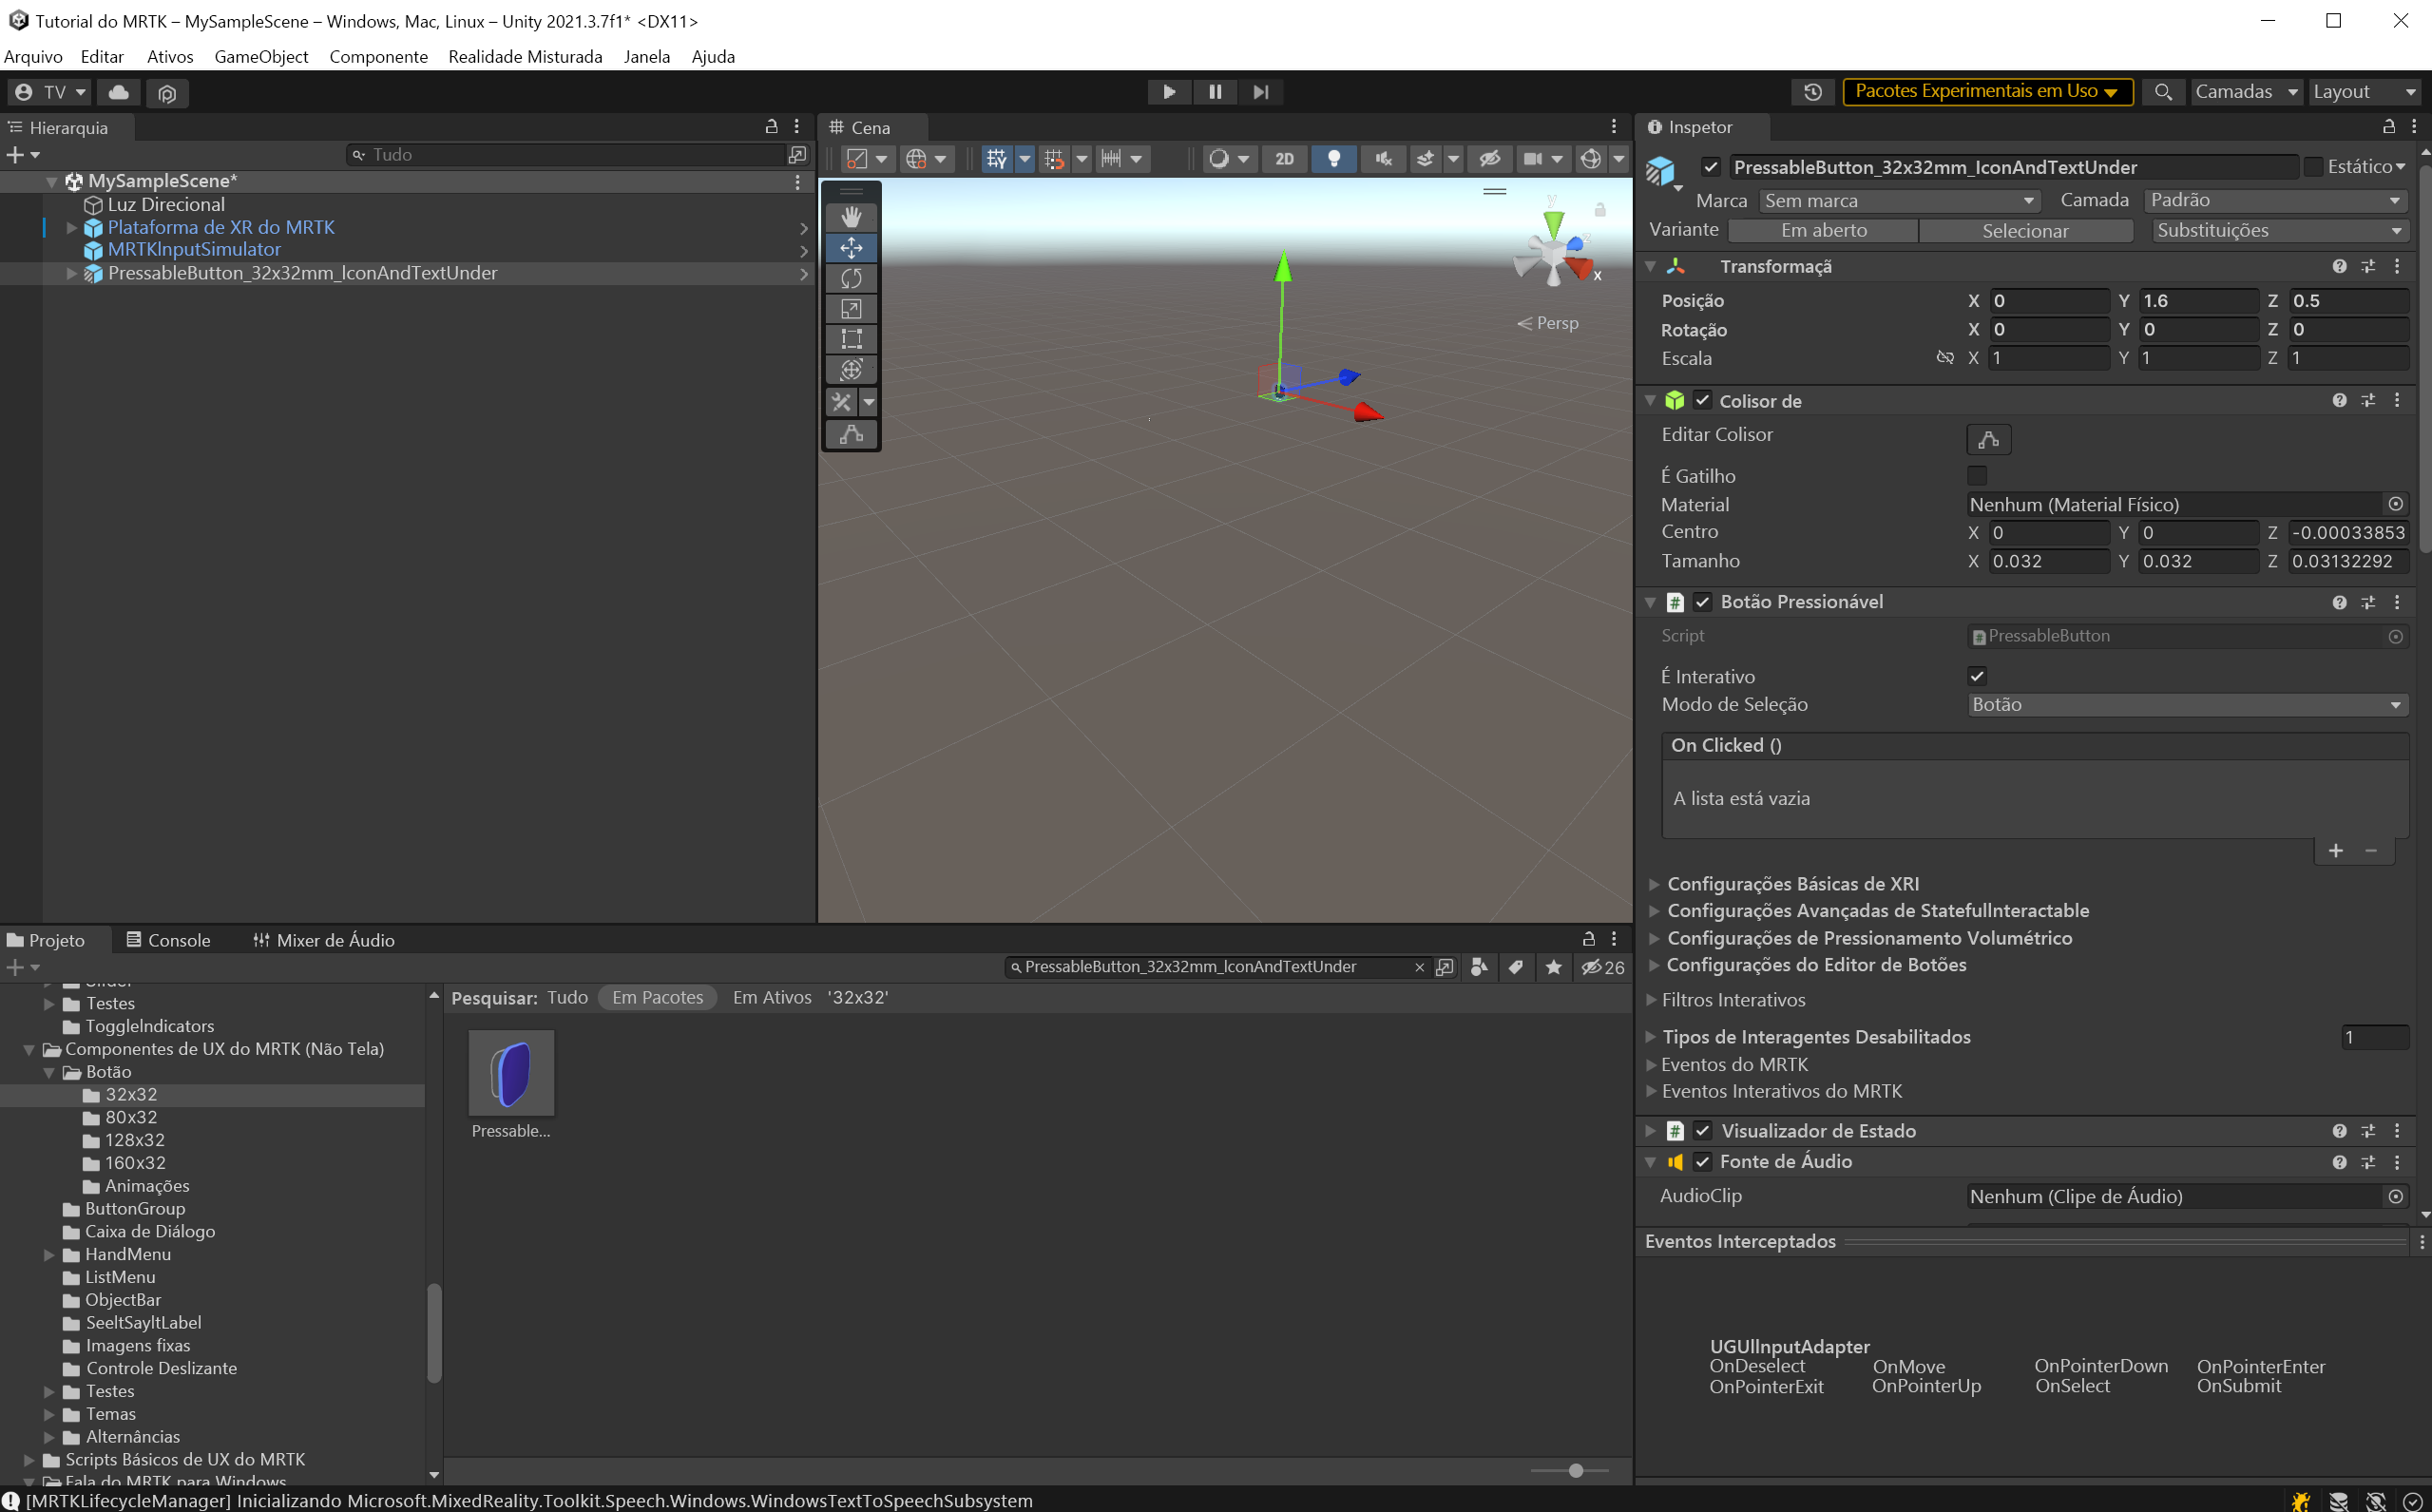Click the Play button
Screen dimensions: 2432x1512
coord(1168,92)
